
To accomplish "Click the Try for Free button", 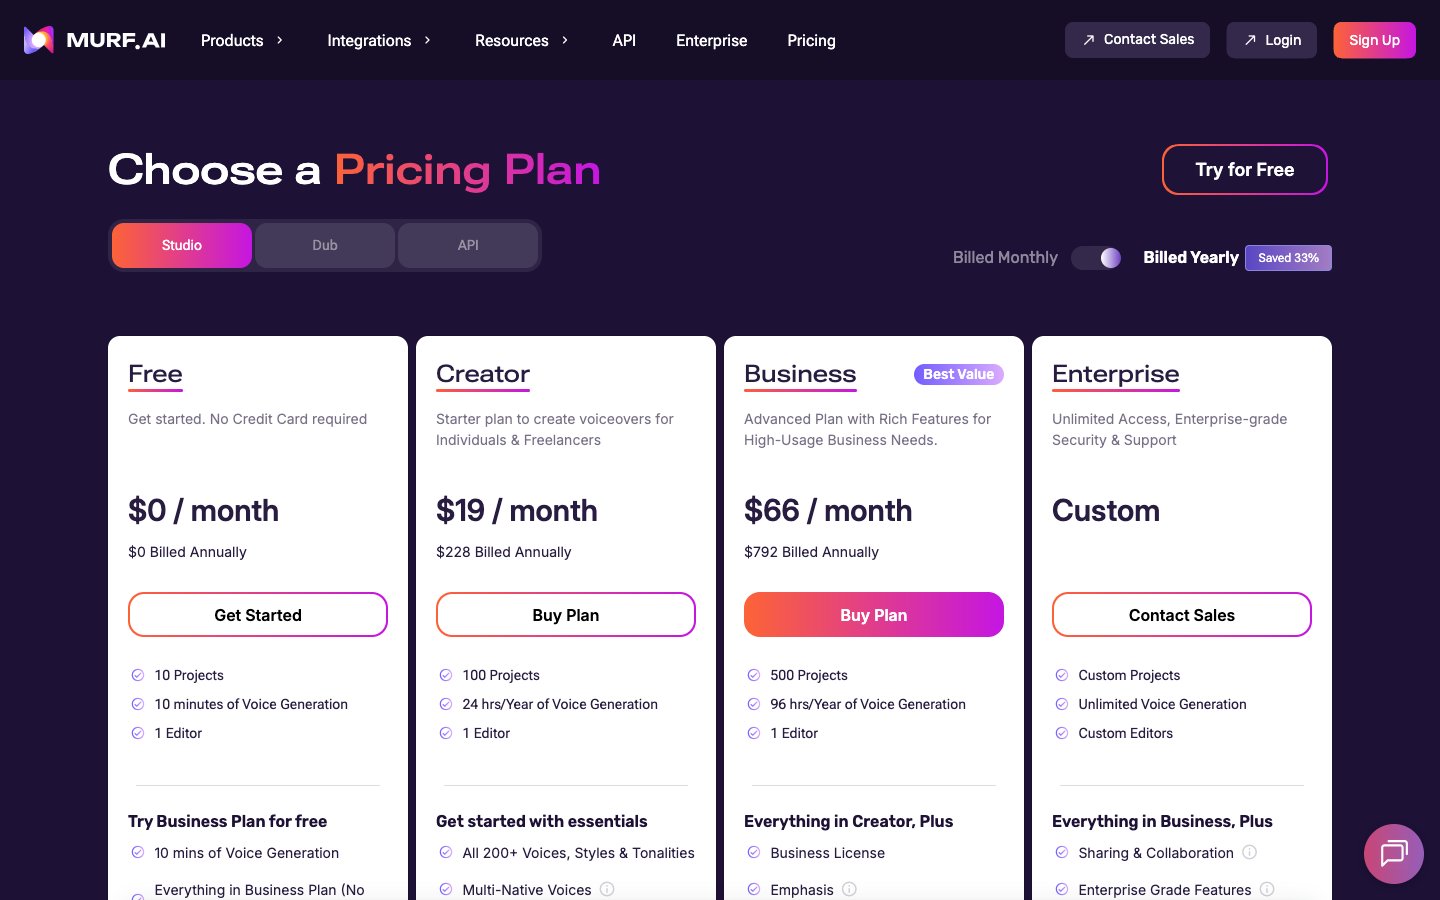I will point(1244,170).
